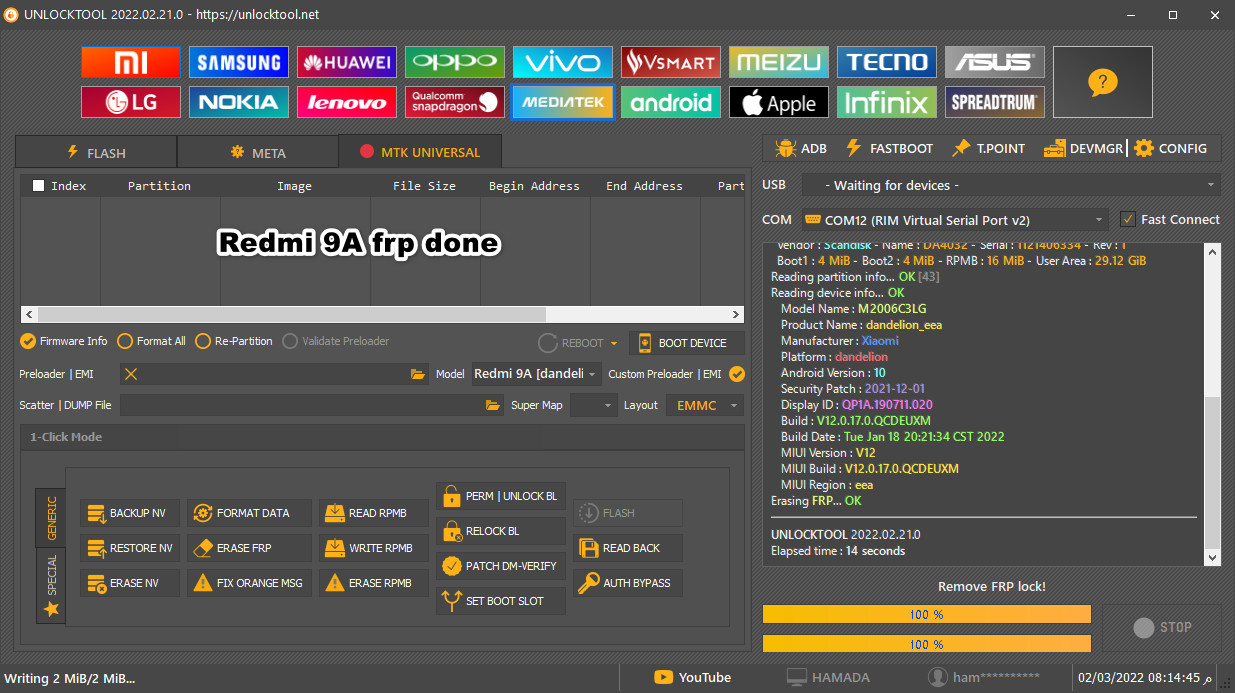The height and width of the screenshot is (693, 1235).
Task: Toggle Custom Preloader EMI checkmark
Action: point(737,374)
